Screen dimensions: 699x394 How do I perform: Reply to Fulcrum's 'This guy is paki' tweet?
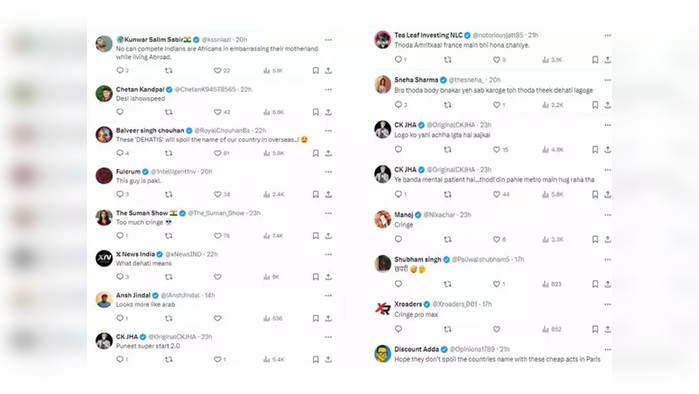tap(120, 194)
